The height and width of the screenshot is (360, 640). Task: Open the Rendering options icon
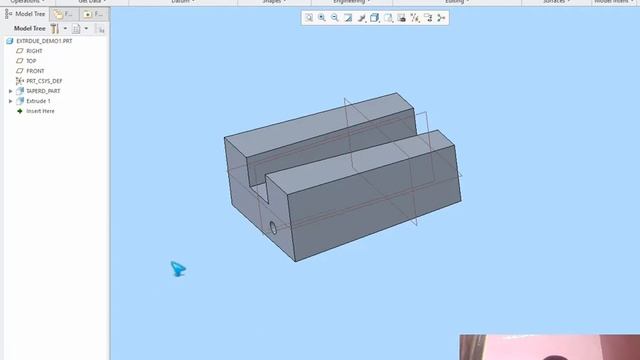pyautogui.click(x=362, y=18)
